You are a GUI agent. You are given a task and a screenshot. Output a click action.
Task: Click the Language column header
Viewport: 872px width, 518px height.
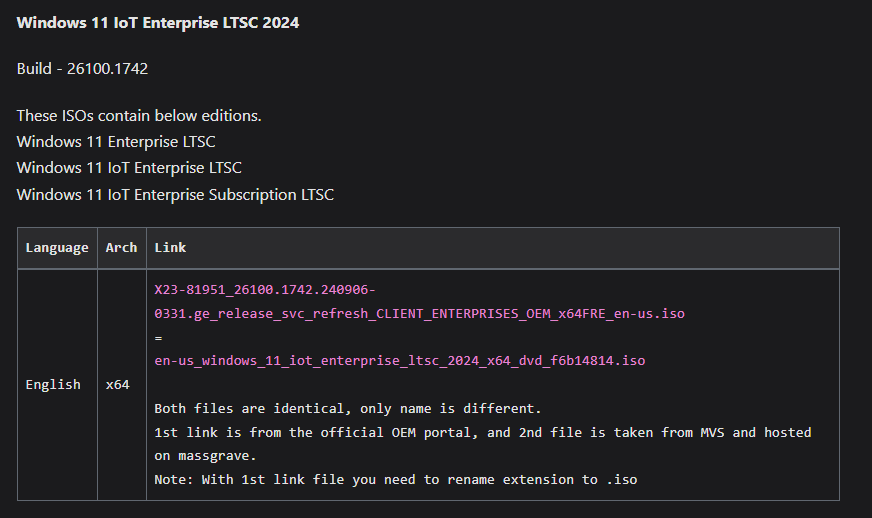57,248
